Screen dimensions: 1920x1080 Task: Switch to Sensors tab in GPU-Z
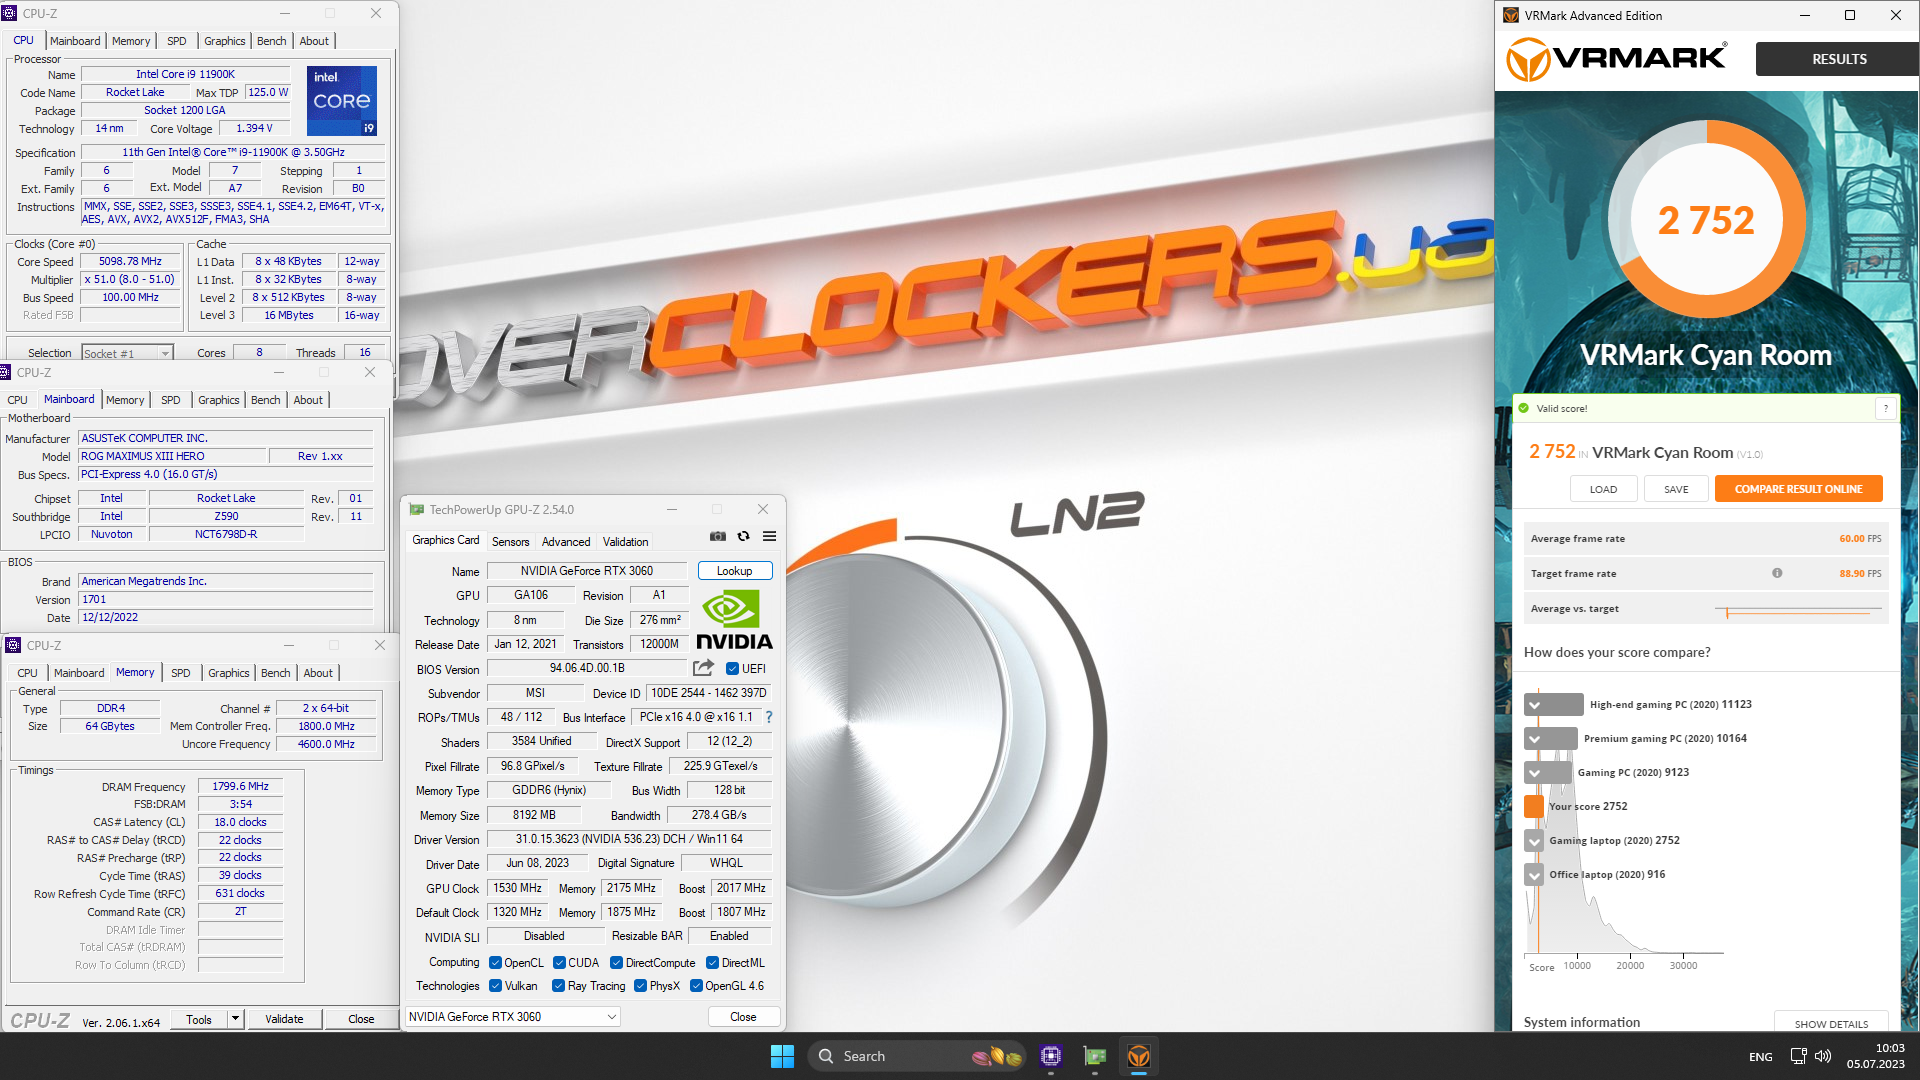510,541
